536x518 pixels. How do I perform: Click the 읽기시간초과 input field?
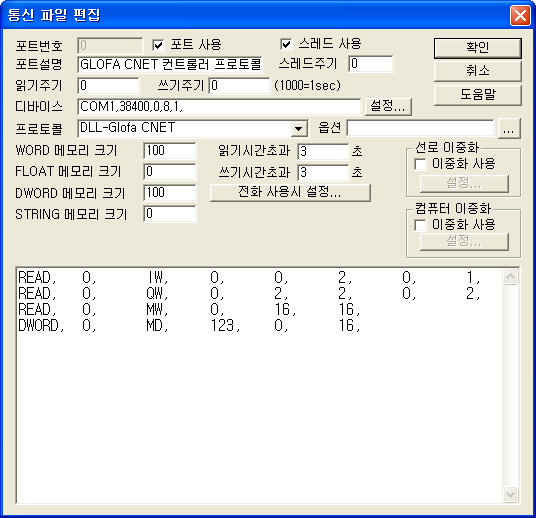click(x=323, y=151)
